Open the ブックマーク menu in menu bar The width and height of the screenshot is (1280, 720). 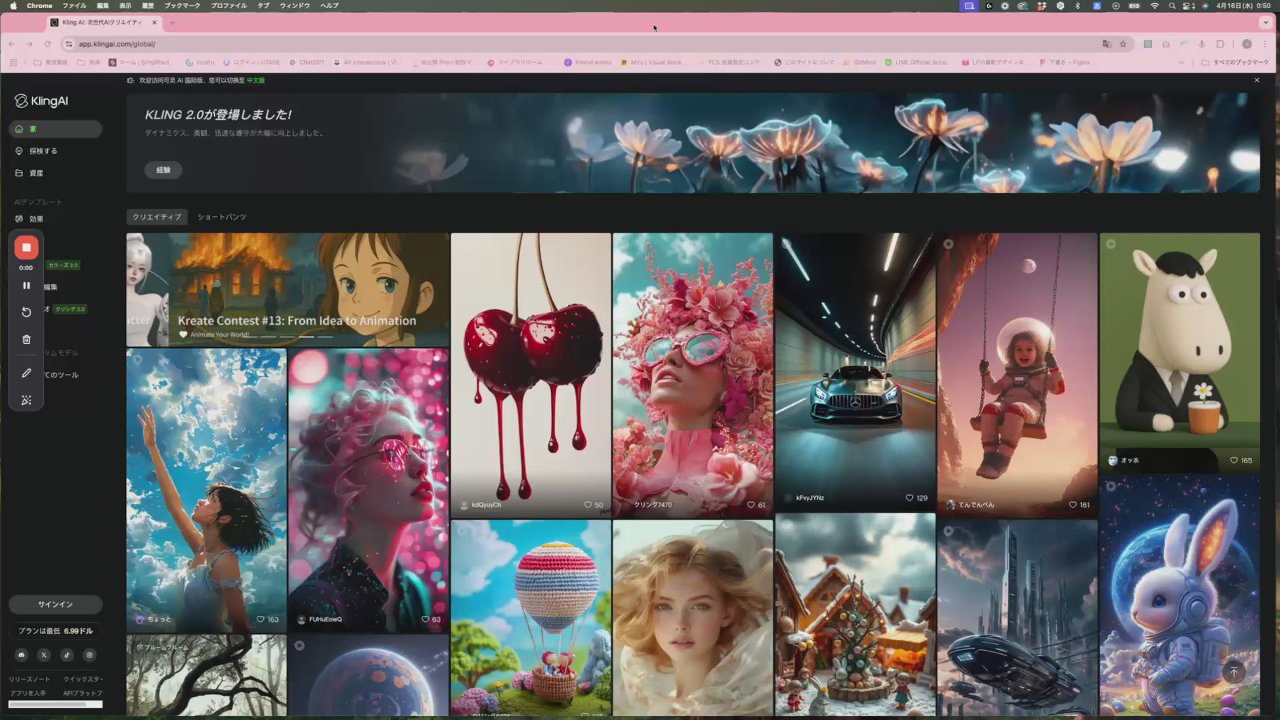pos(182,6)
